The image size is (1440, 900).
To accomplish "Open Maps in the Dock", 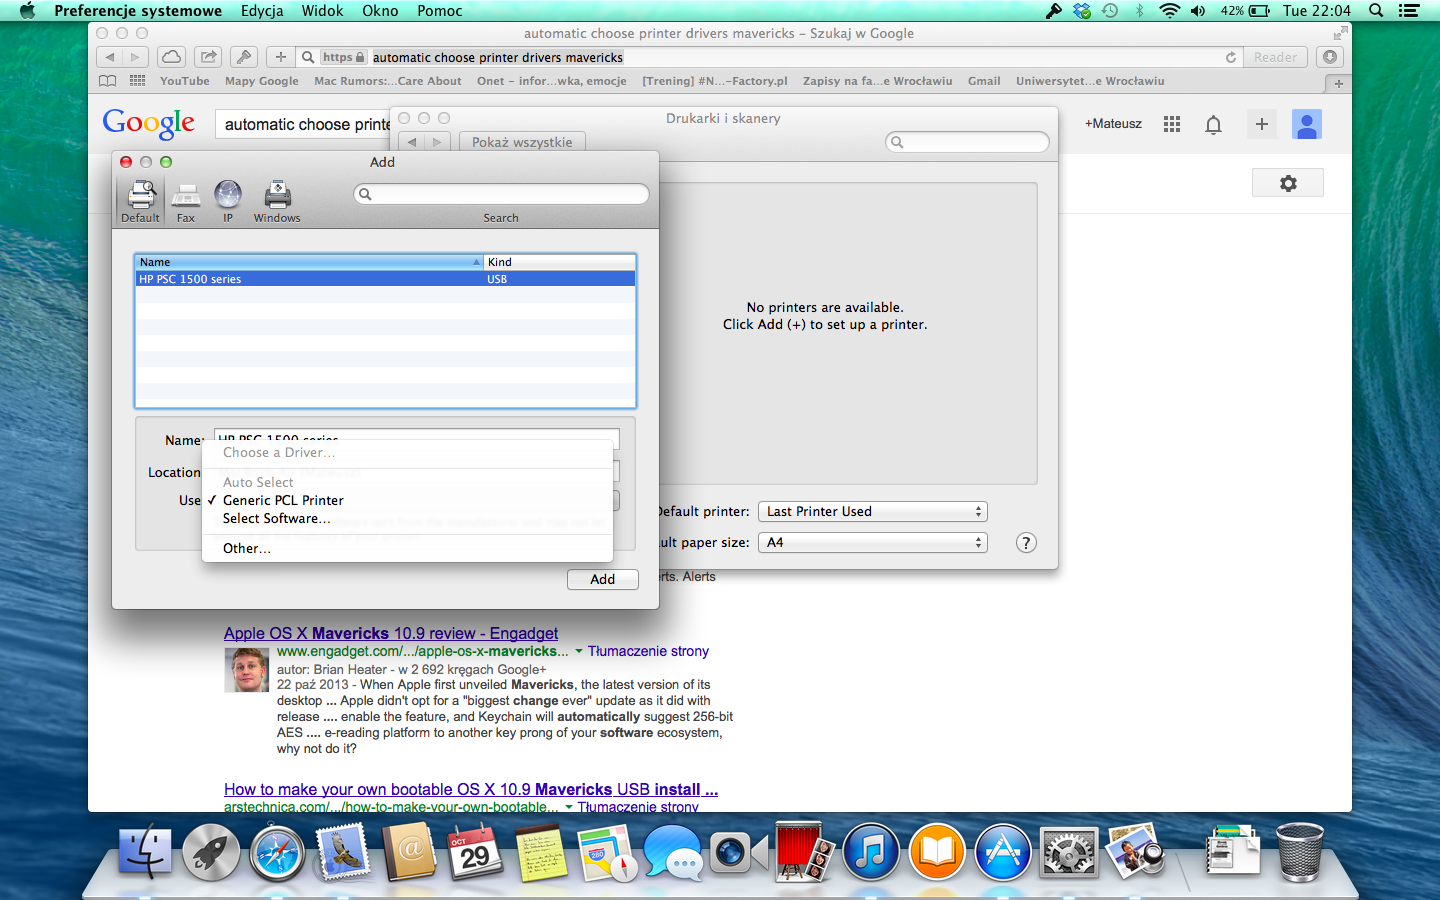I will (606, 852).
